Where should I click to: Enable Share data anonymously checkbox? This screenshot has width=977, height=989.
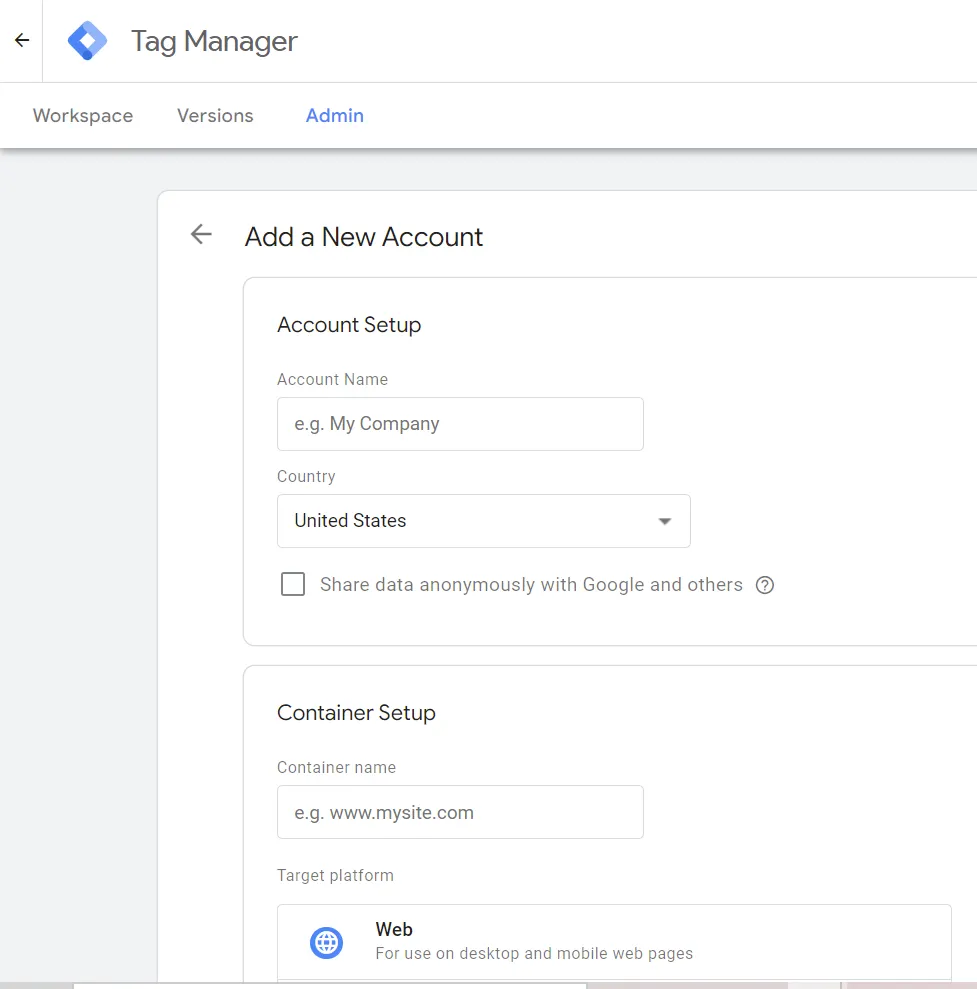pos(293,584)
